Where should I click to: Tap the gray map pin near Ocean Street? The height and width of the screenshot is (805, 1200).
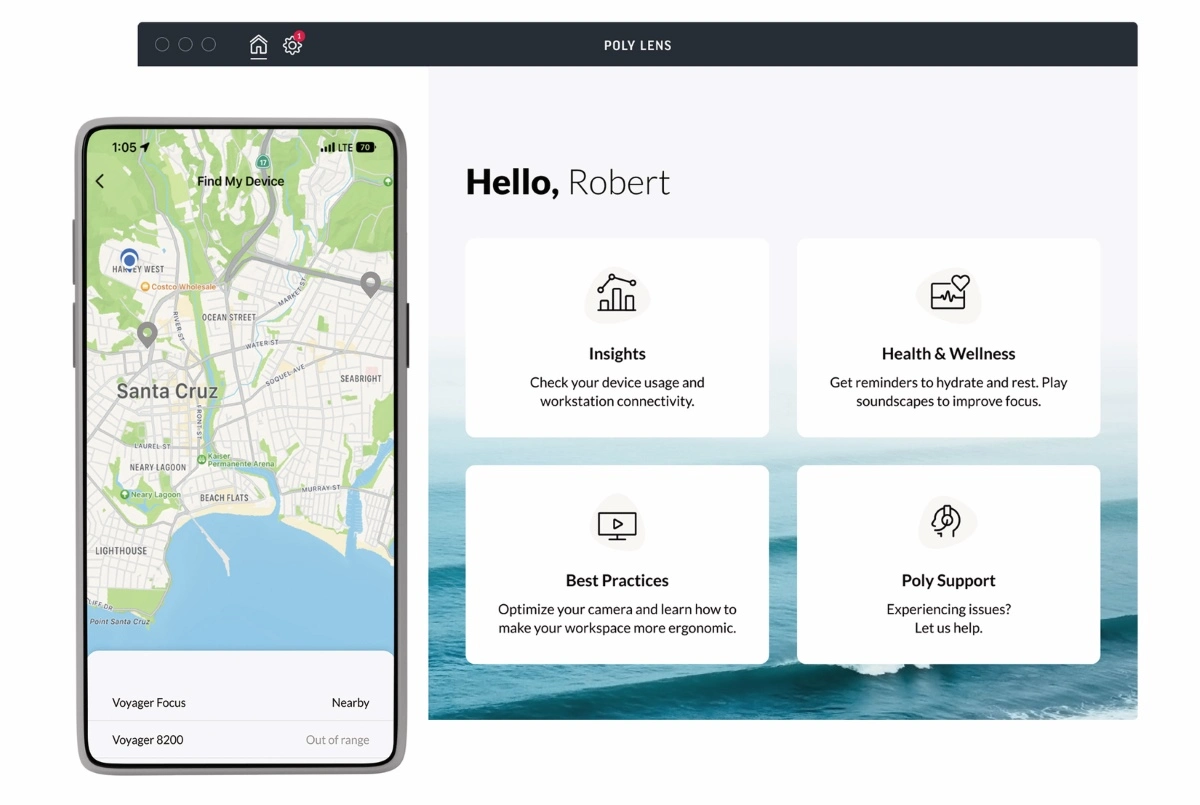tap(147, 334)
